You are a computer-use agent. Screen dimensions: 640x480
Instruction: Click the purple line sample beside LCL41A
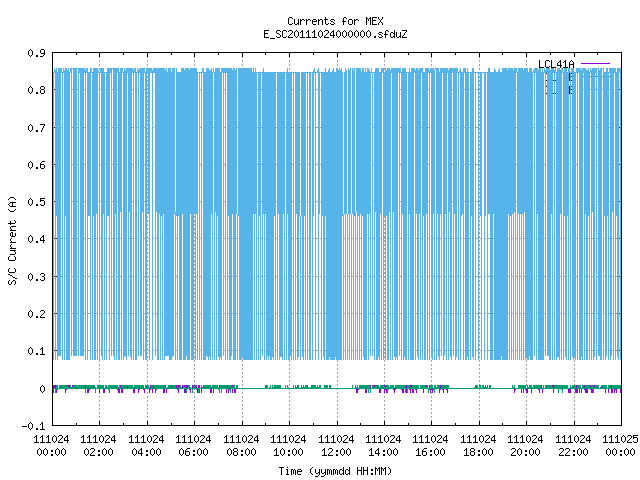595,64
